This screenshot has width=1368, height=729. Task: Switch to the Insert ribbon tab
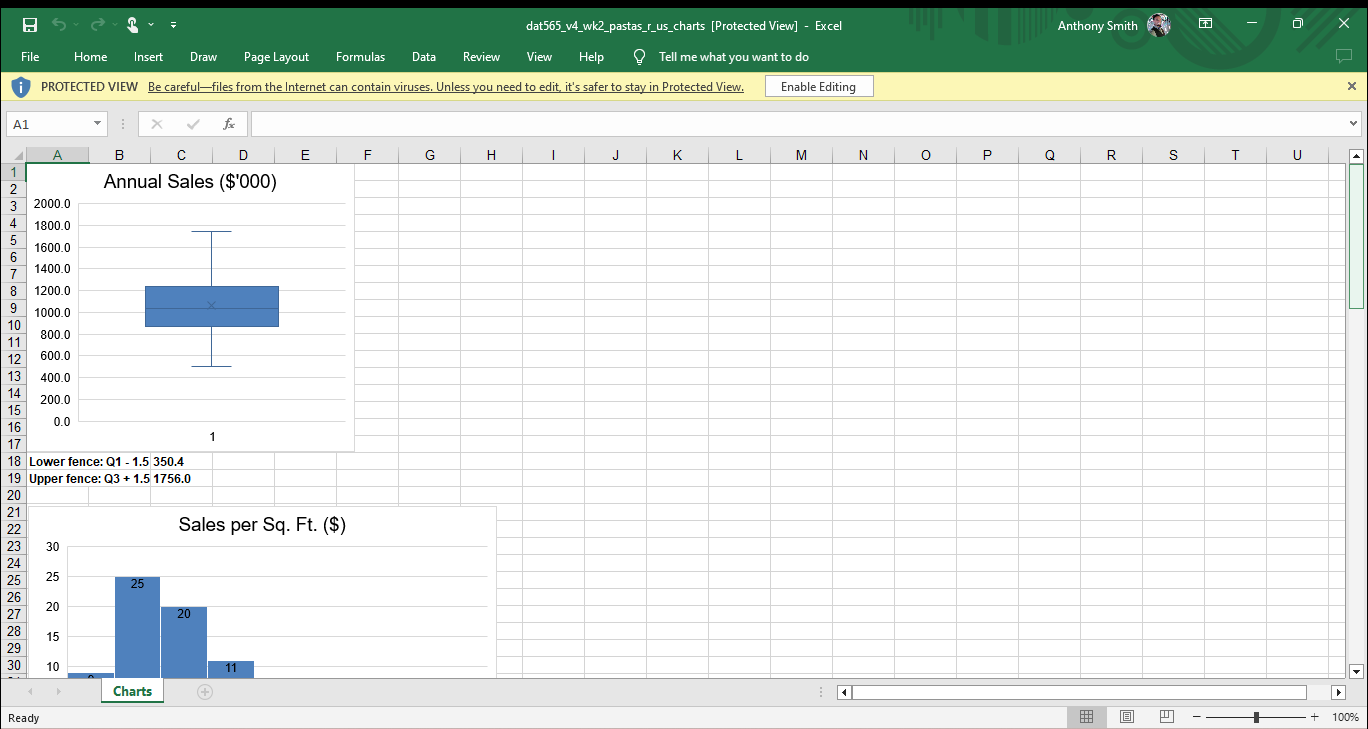coord(149,57)
